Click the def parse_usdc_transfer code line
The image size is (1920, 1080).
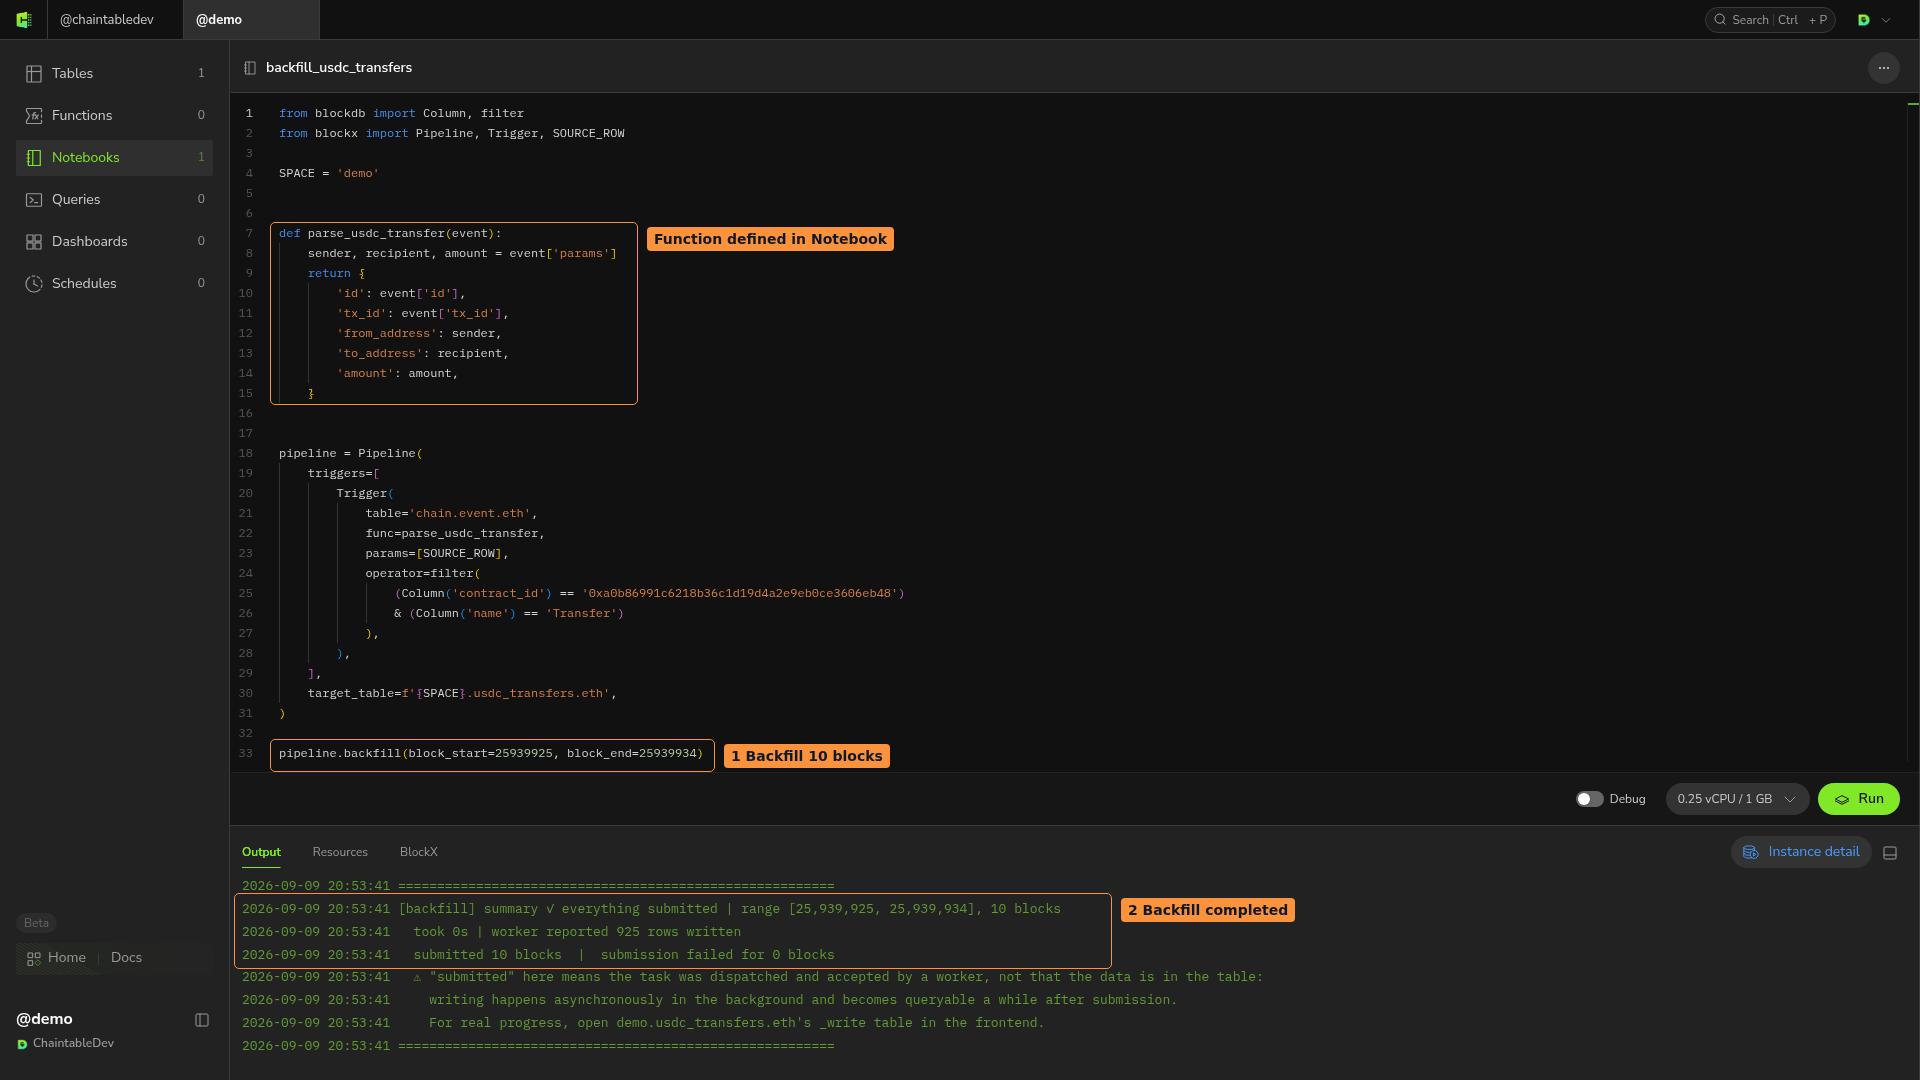click(390, 234)
